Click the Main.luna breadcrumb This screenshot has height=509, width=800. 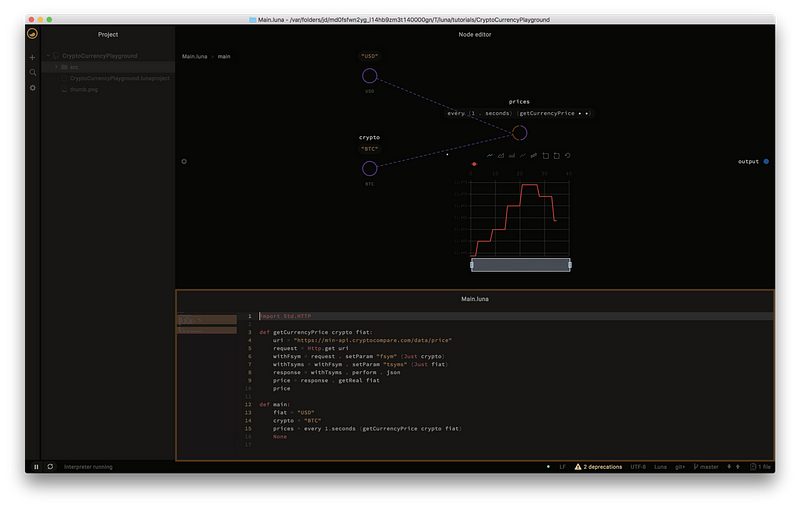point(193,56)
